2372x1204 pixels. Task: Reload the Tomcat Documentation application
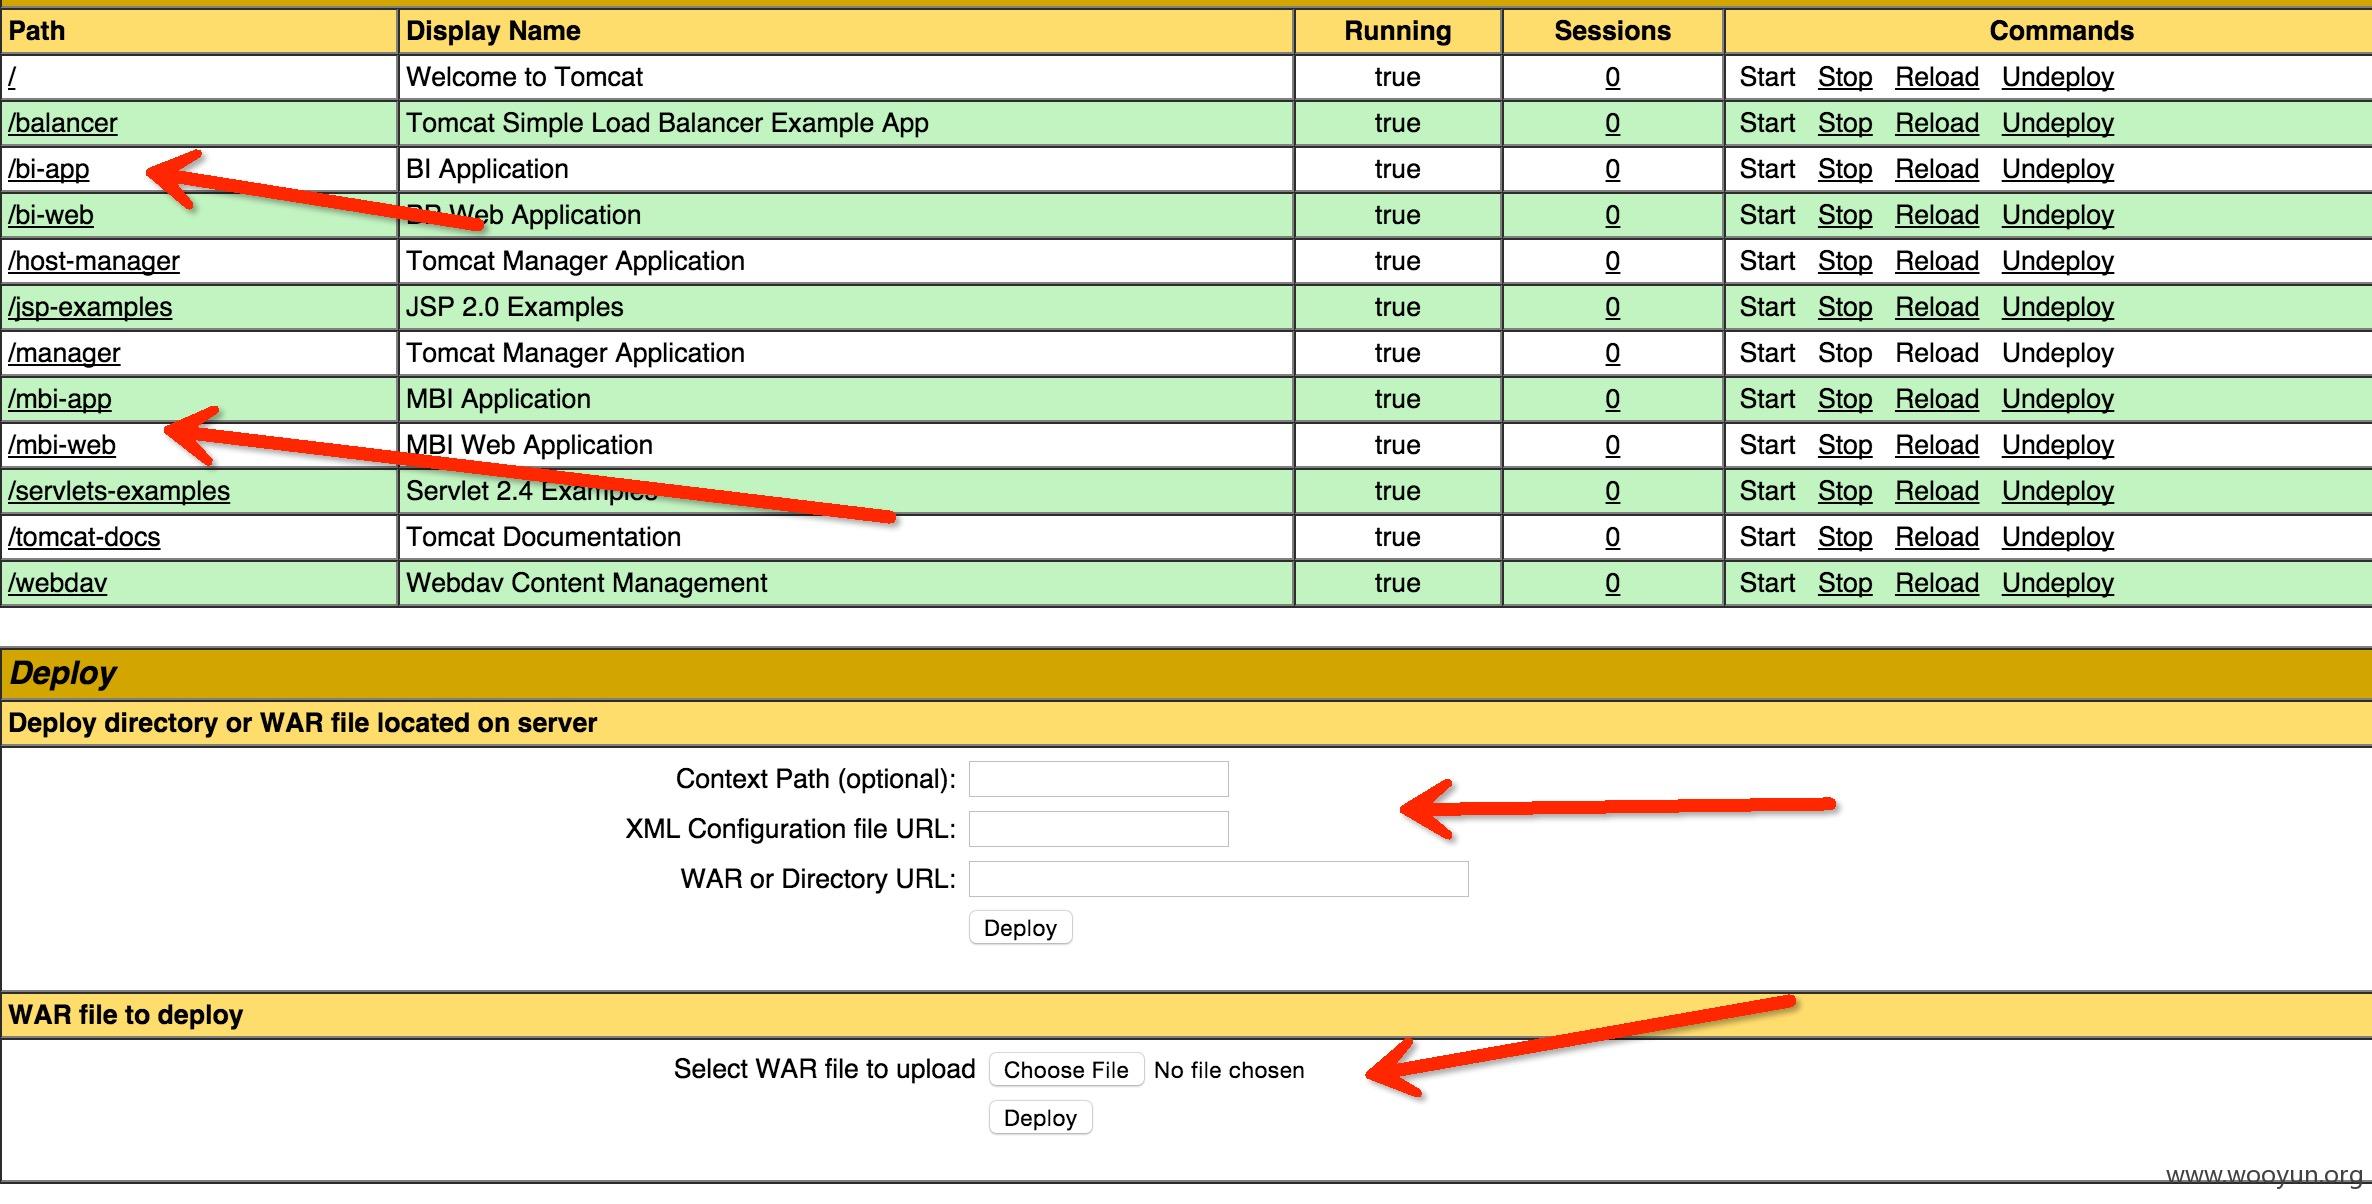[1937, 537]
